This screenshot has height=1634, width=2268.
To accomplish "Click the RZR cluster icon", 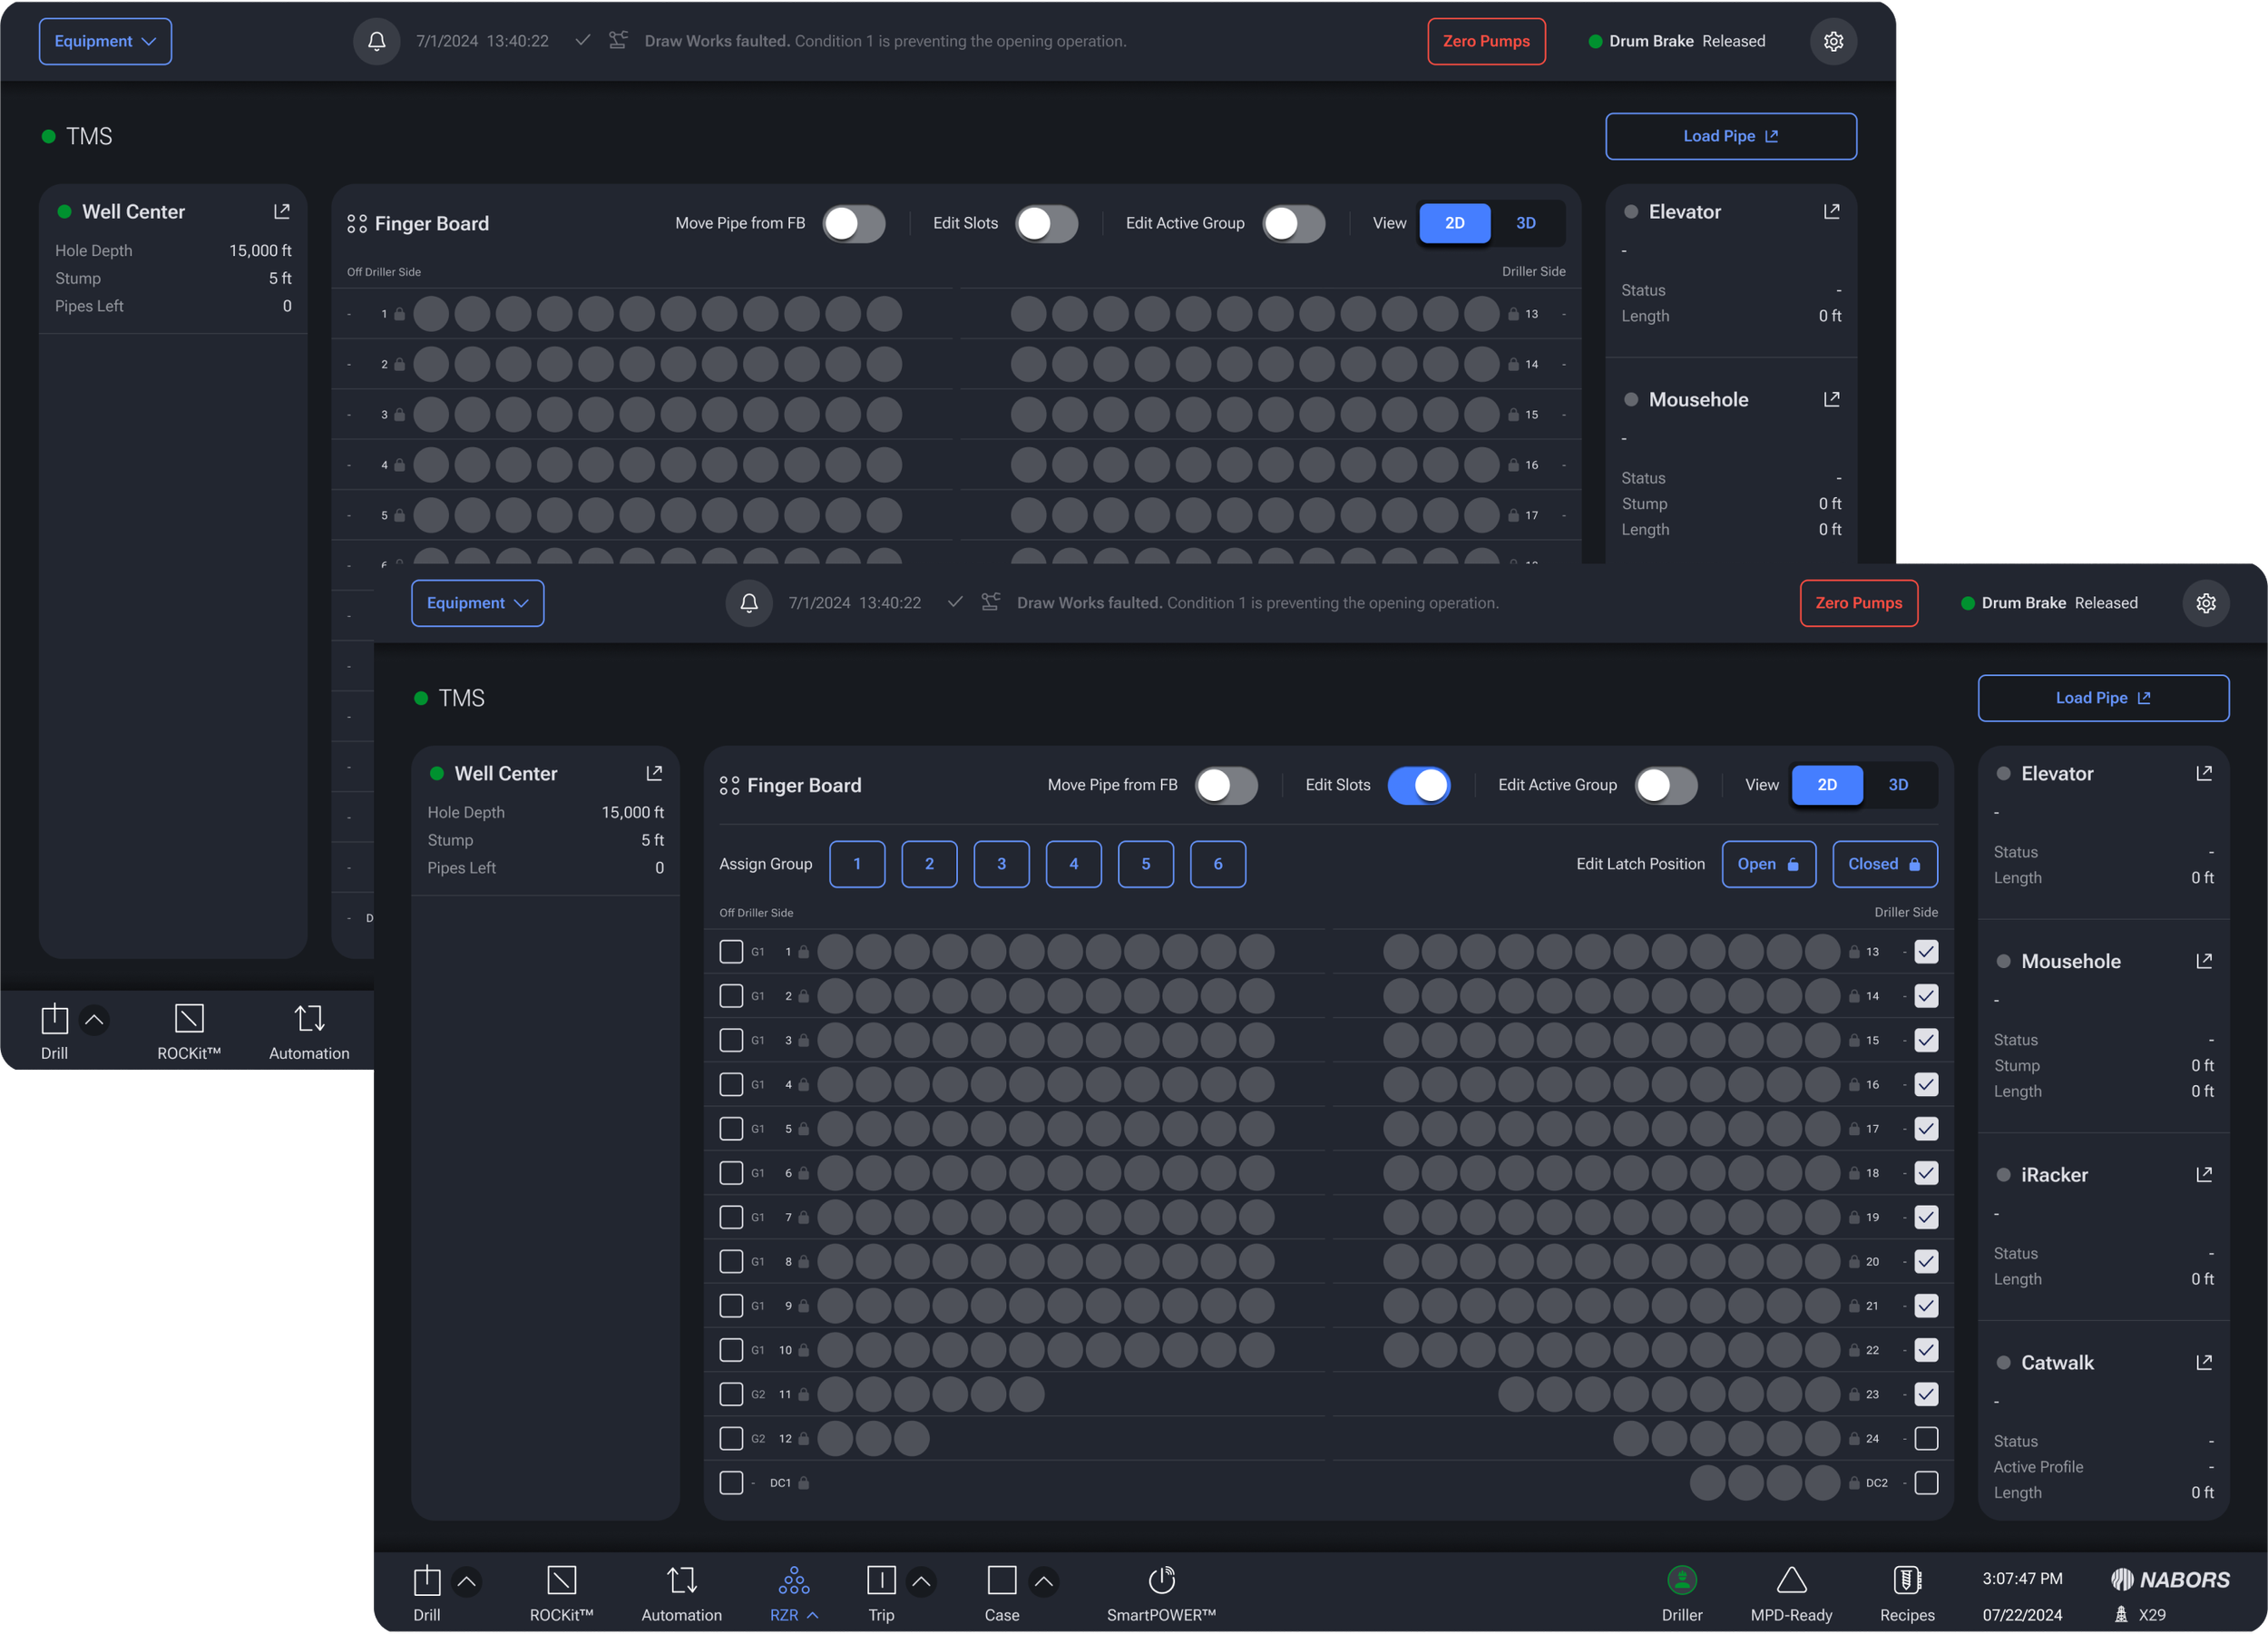I will pos(793,1580).
